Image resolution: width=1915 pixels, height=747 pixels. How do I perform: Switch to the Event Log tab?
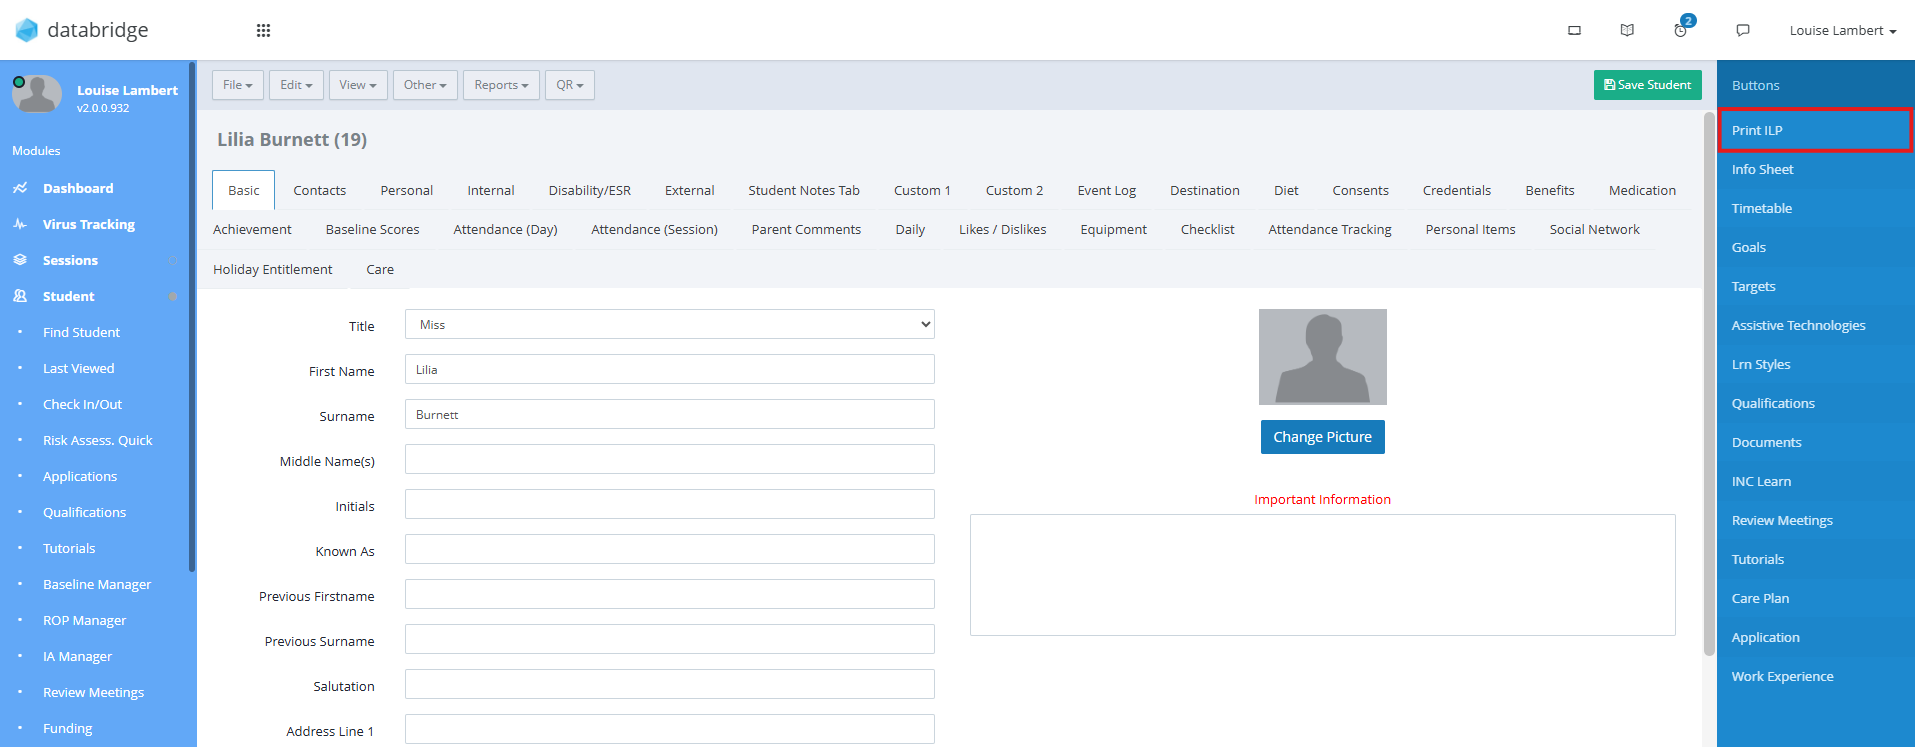[1106, 190]
